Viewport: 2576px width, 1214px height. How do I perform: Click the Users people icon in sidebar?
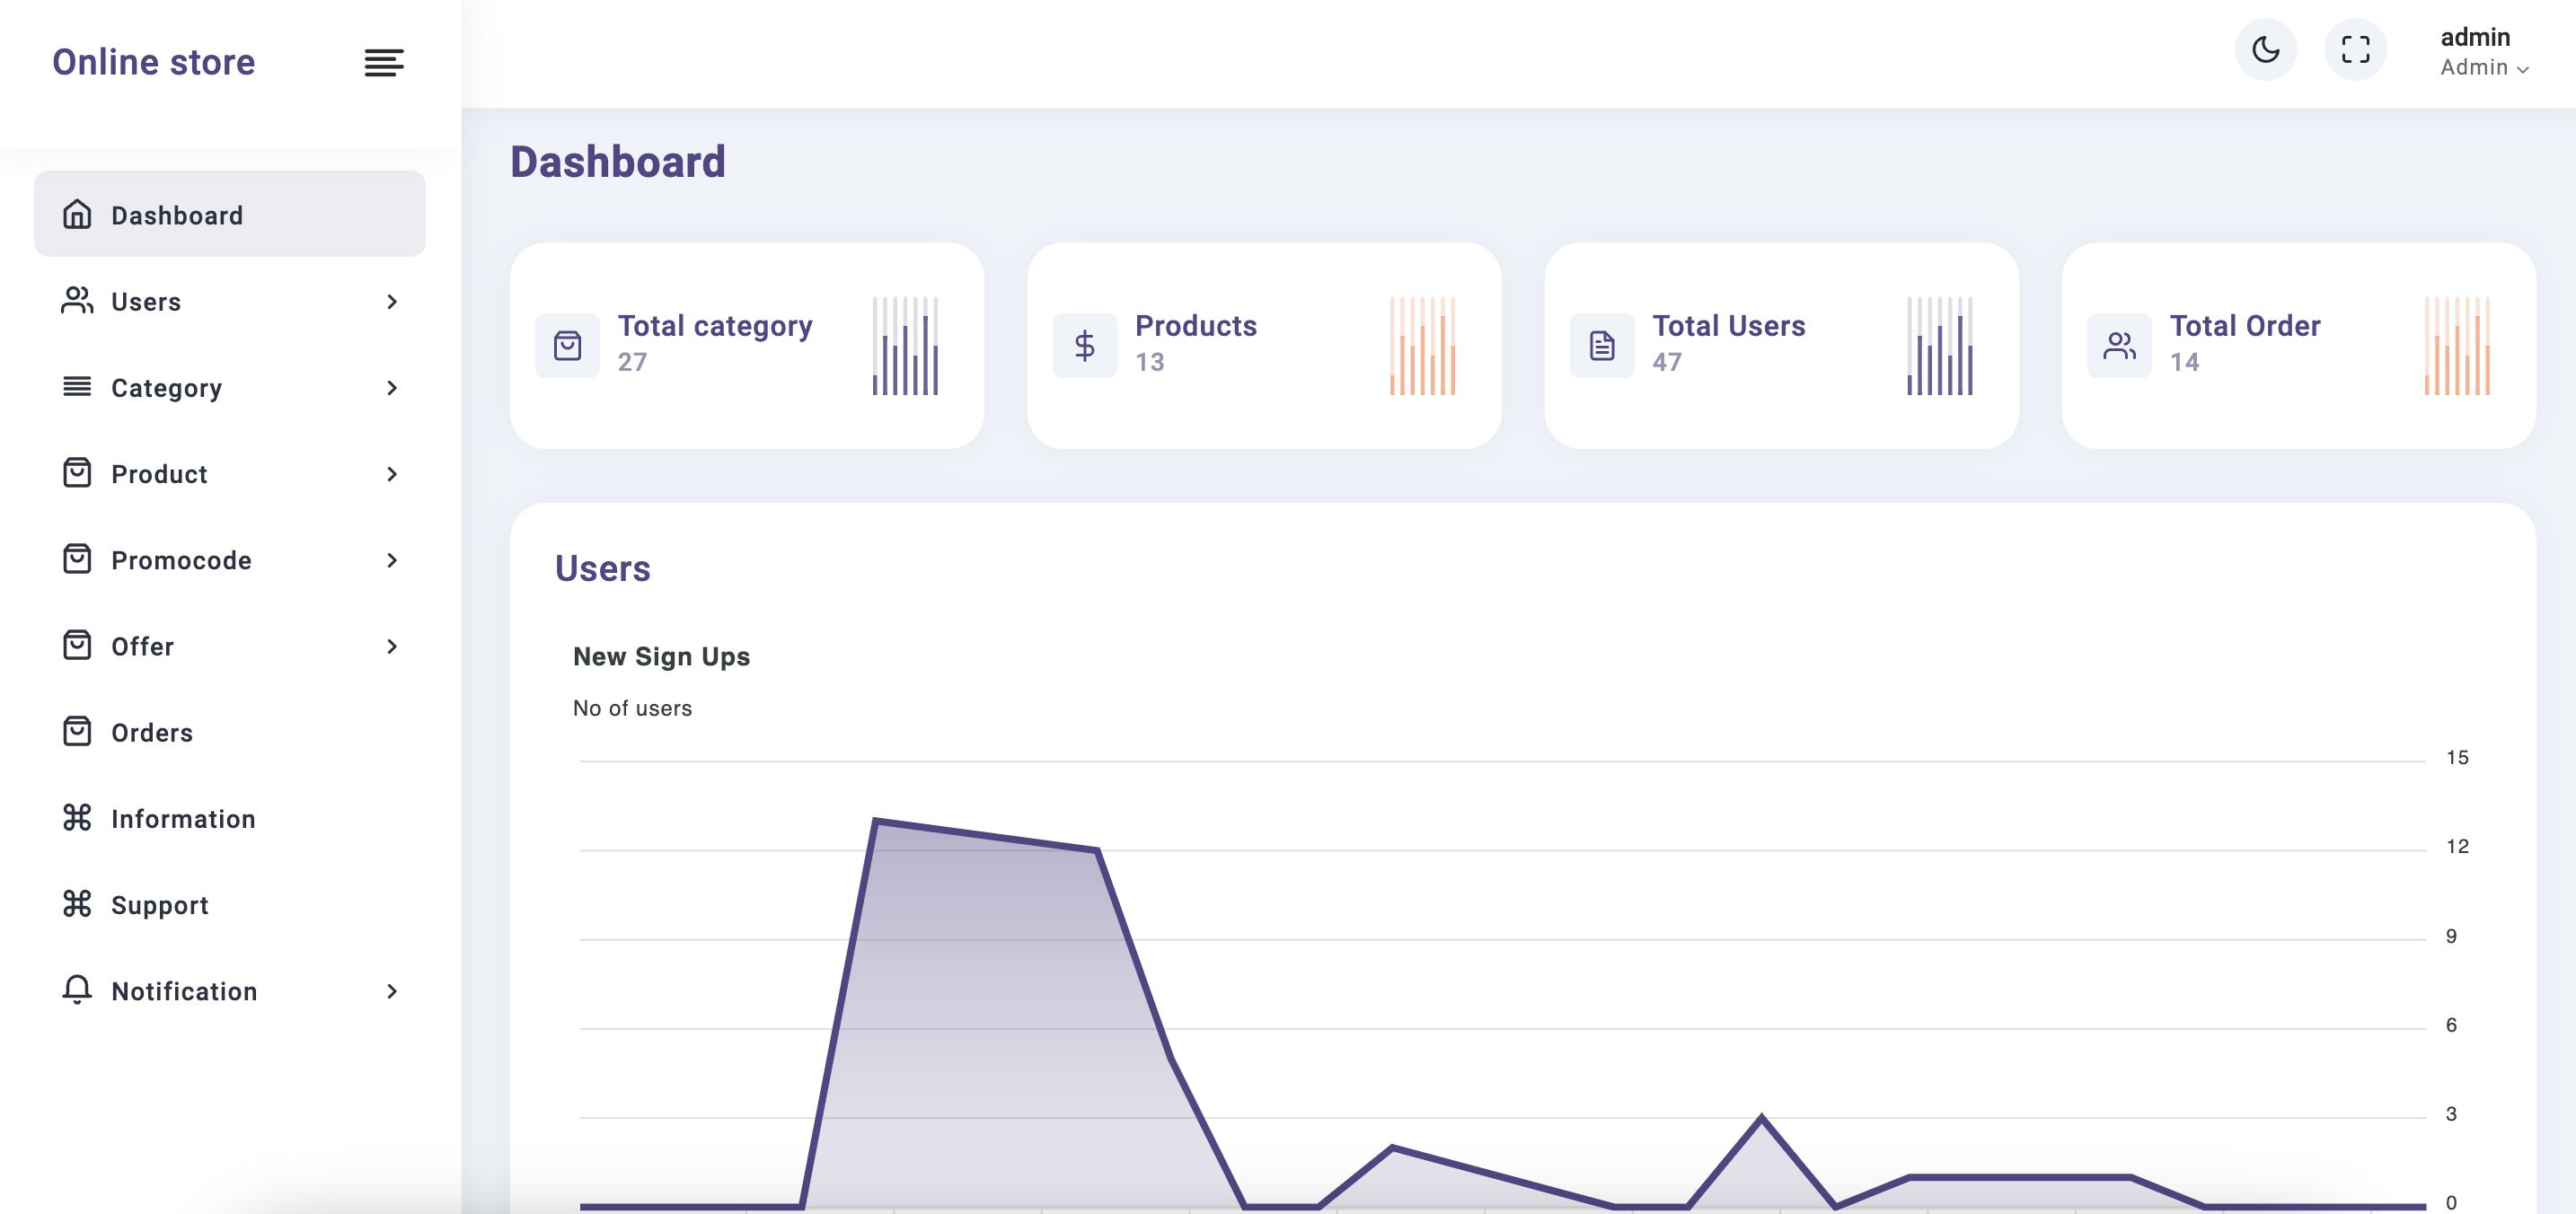[77, 301]
